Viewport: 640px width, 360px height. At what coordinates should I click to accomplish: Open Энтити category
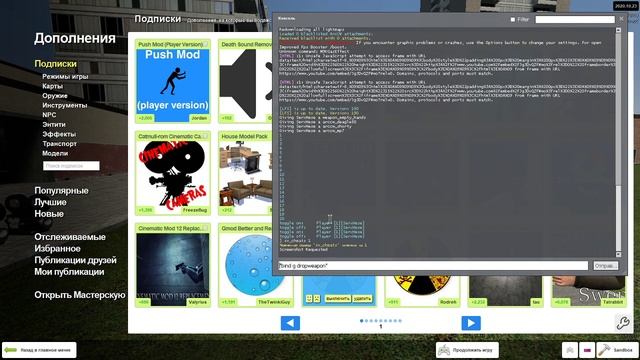point(54,124)
